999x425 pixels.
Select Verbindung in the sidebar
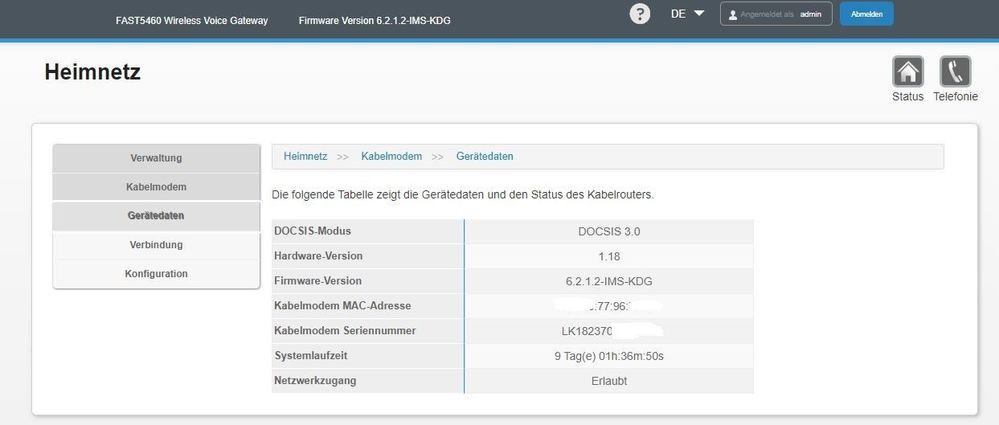pos(156,245)
